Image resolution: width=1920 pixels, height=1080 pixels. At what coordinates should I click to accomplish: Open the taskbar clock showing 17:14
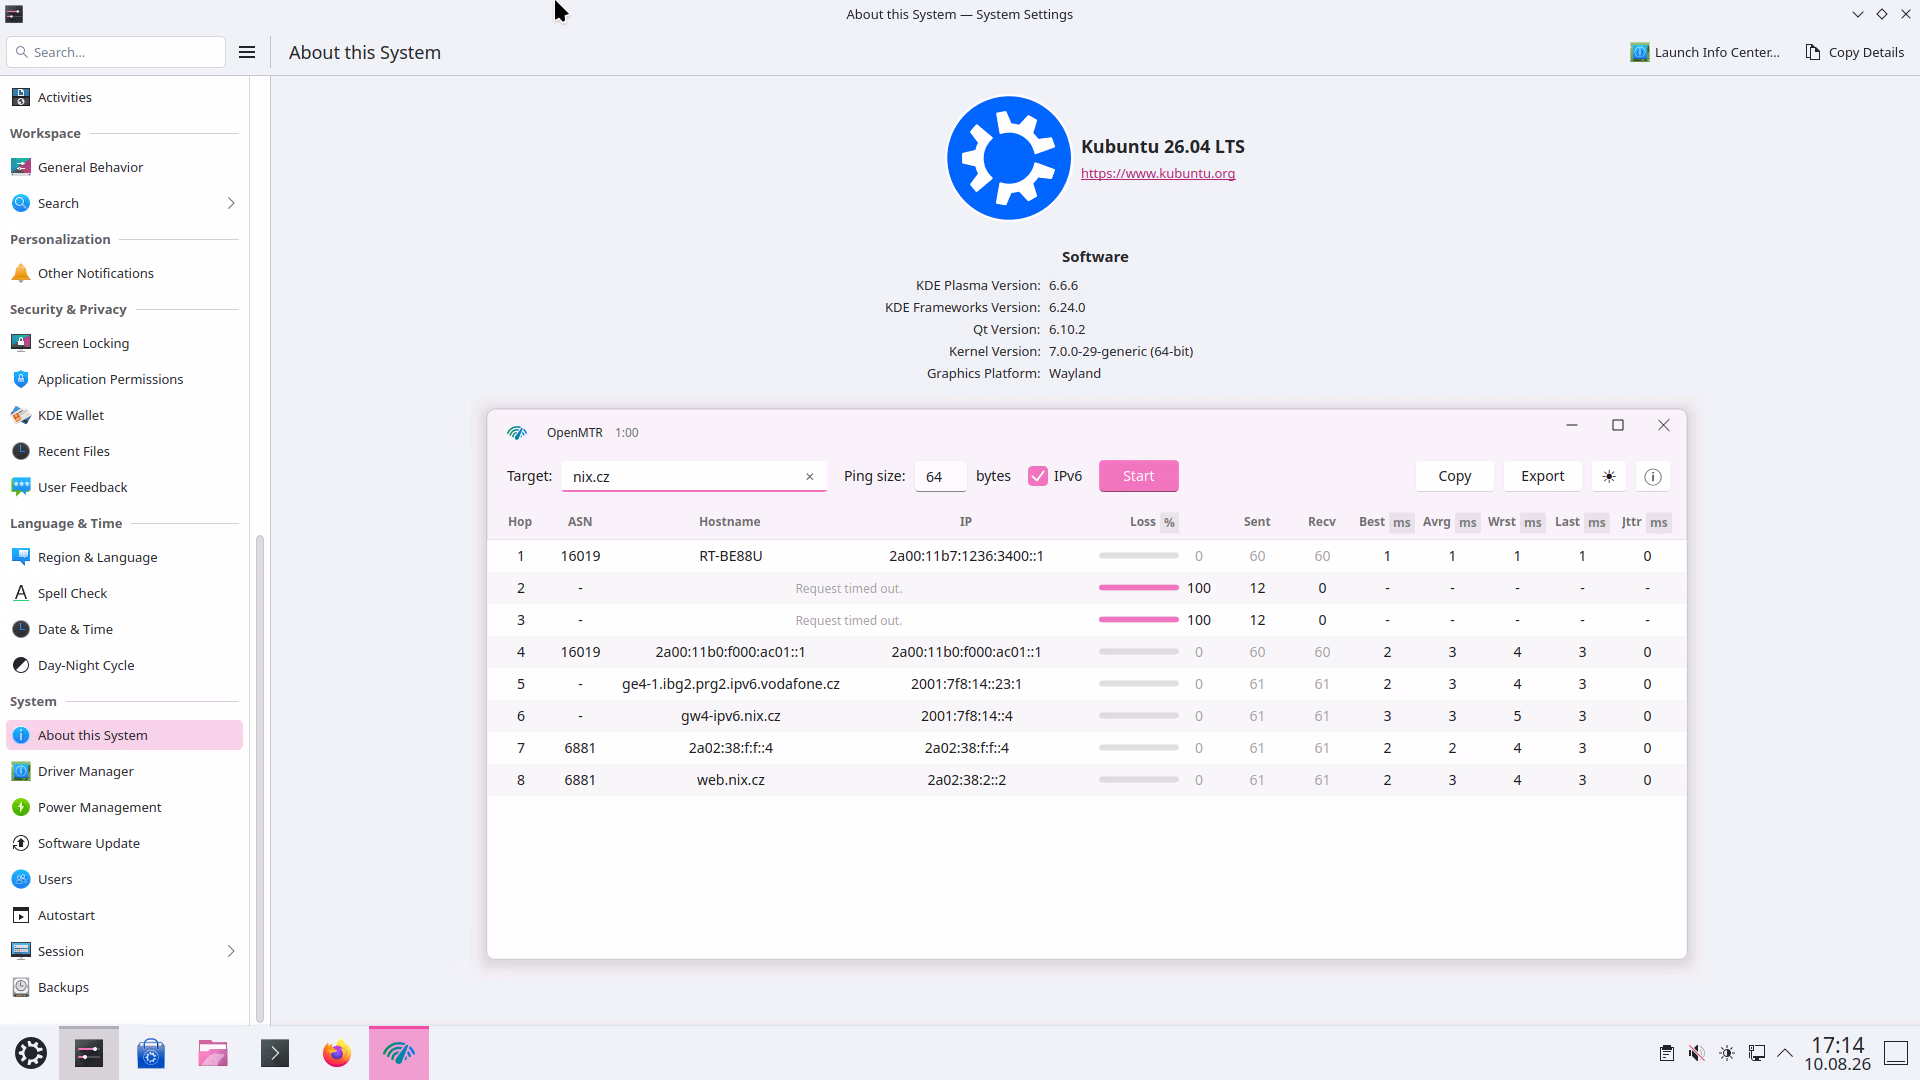point(1838,1054)
